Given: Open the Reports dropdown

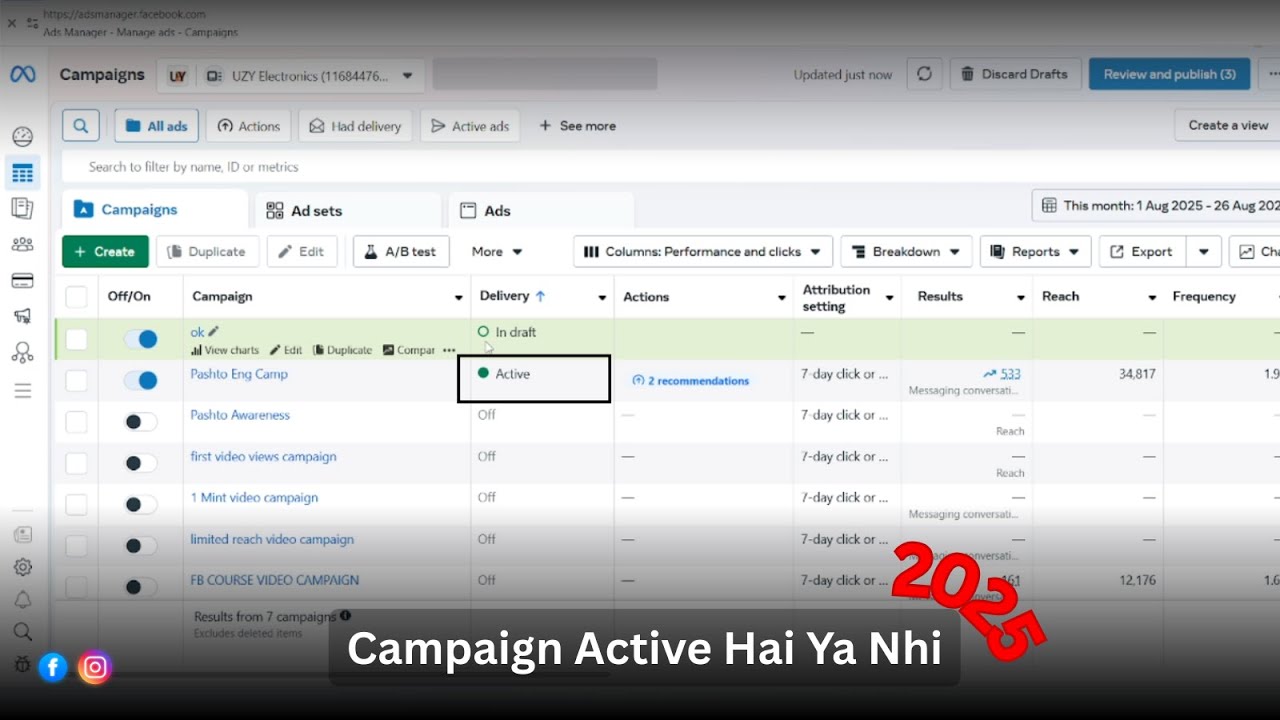Looking at the screenshot, I should (x=1035, y=252).
